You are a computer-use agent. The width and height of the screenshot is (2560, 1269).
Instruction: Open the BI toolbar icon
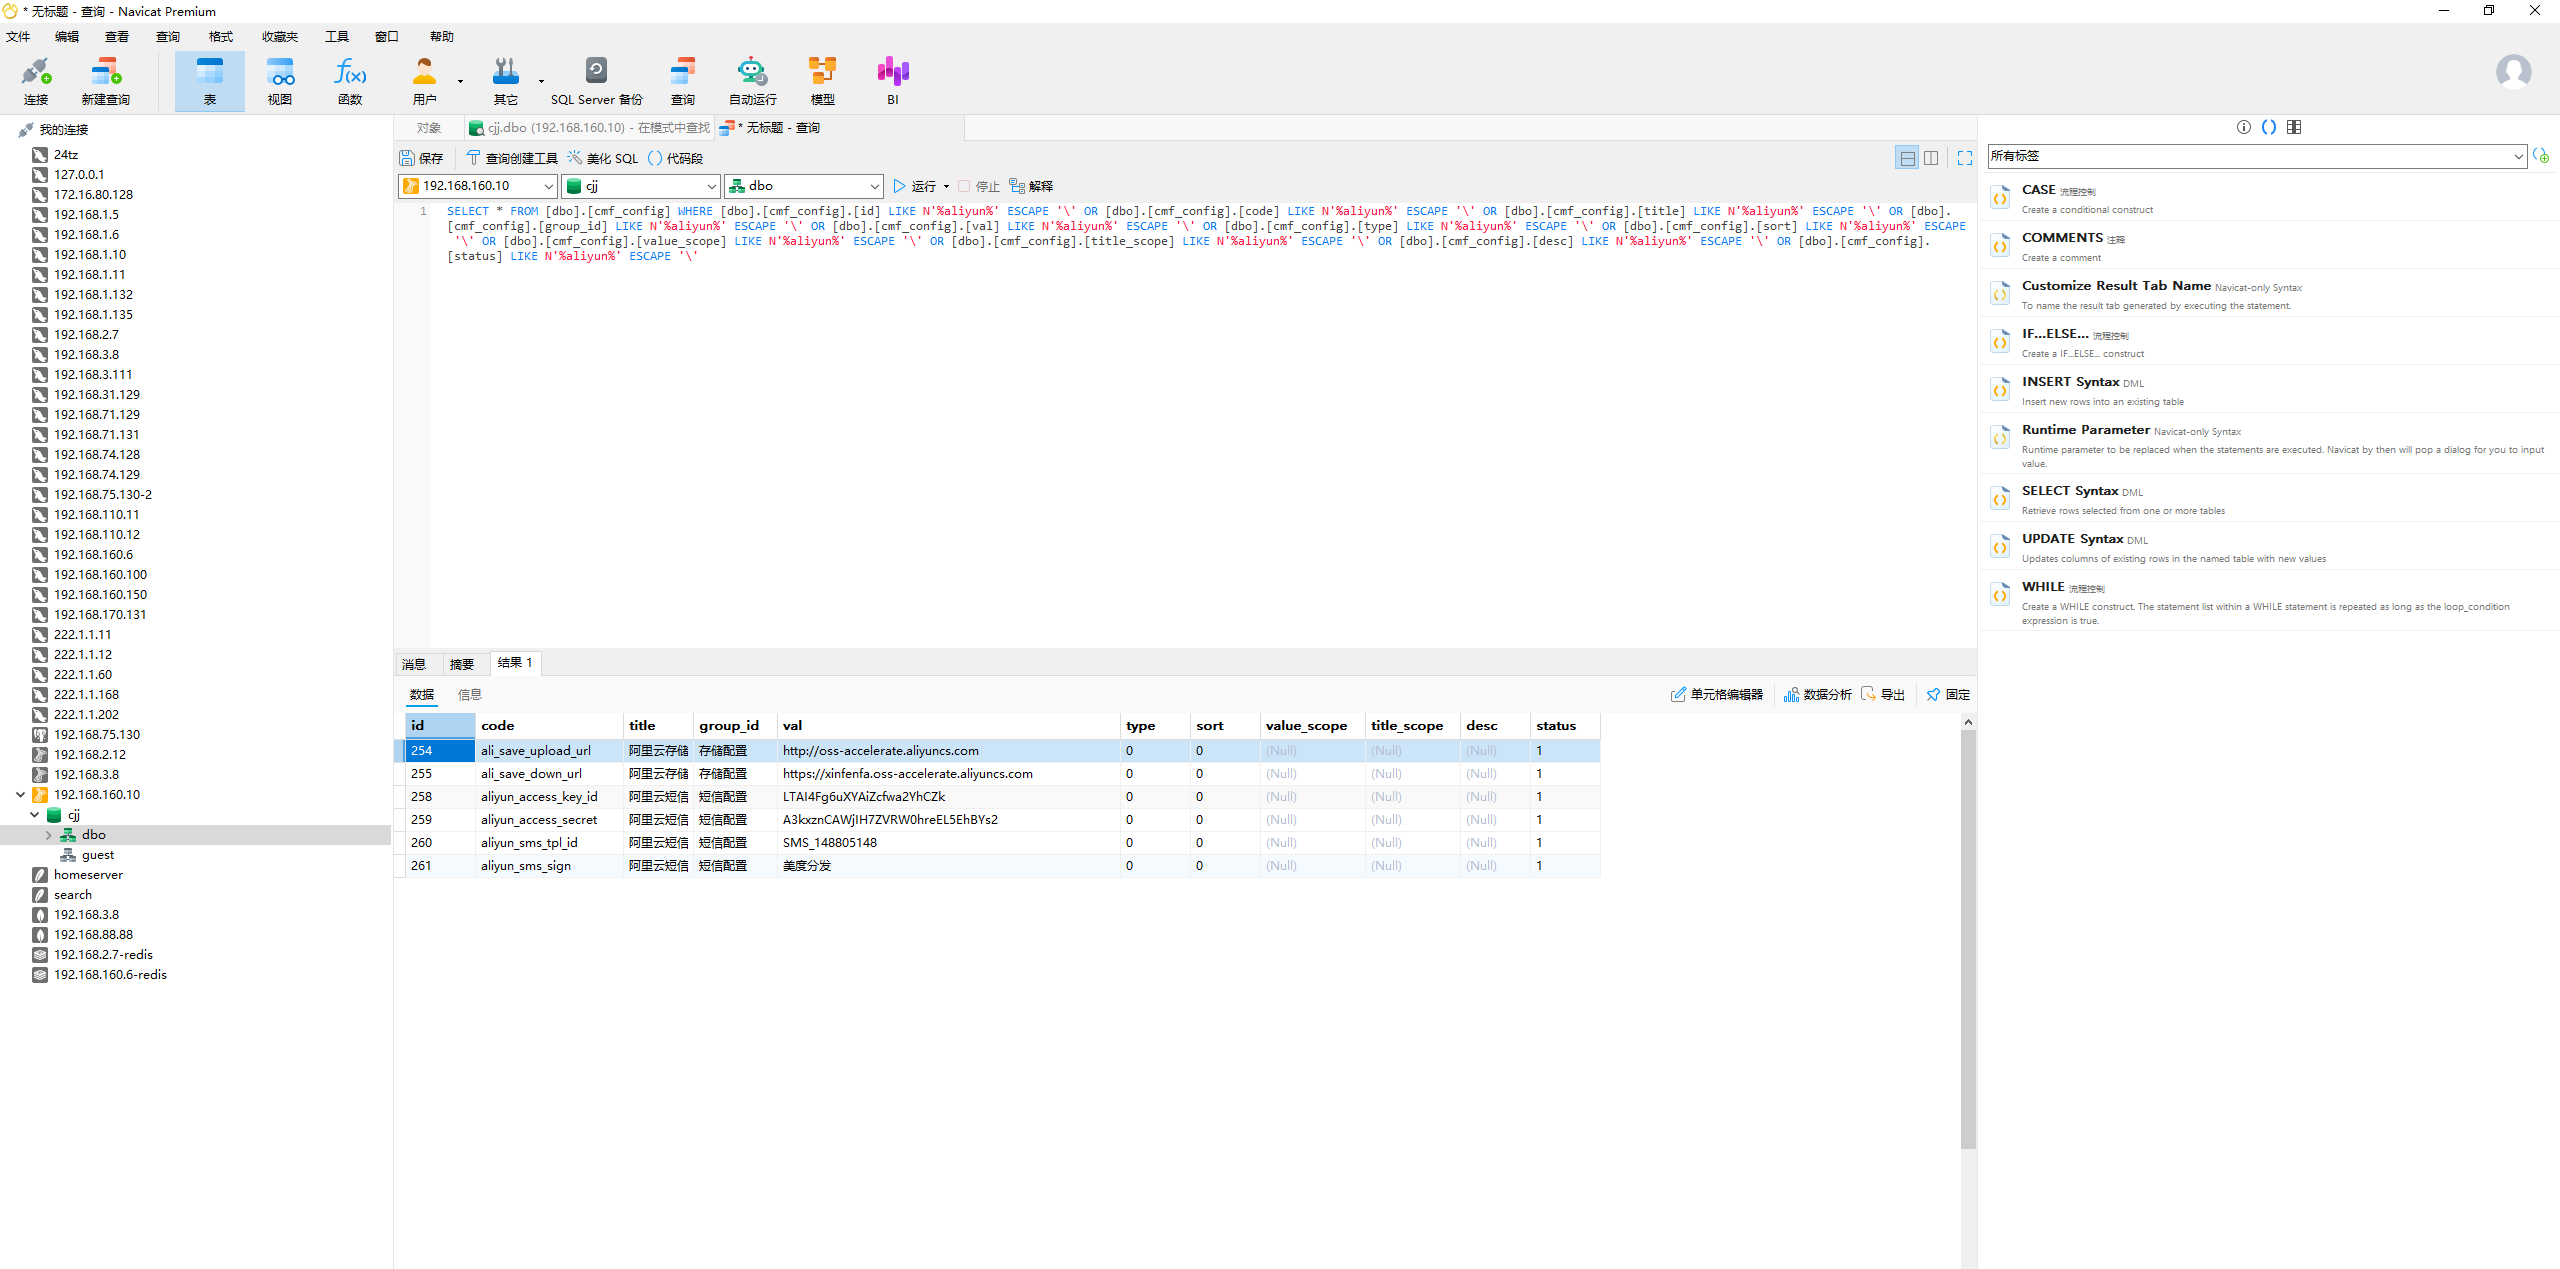[x=893, y=81]
